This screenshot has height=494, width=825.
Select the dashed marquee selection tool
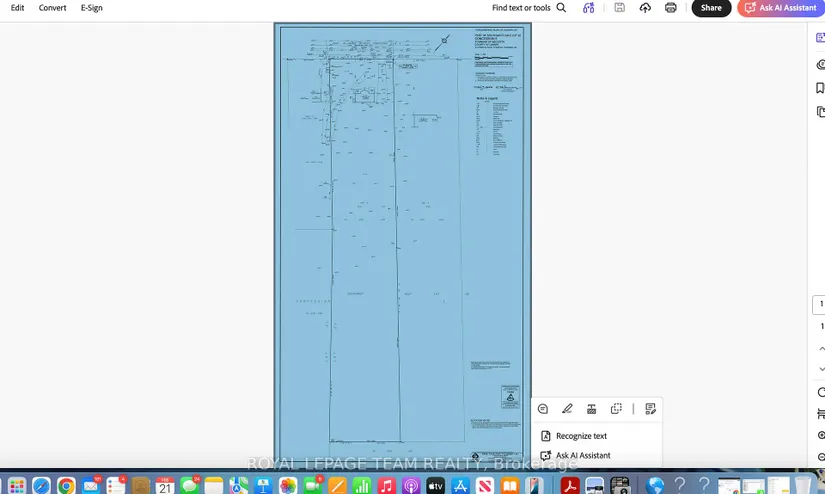click(x=616, y=409)
